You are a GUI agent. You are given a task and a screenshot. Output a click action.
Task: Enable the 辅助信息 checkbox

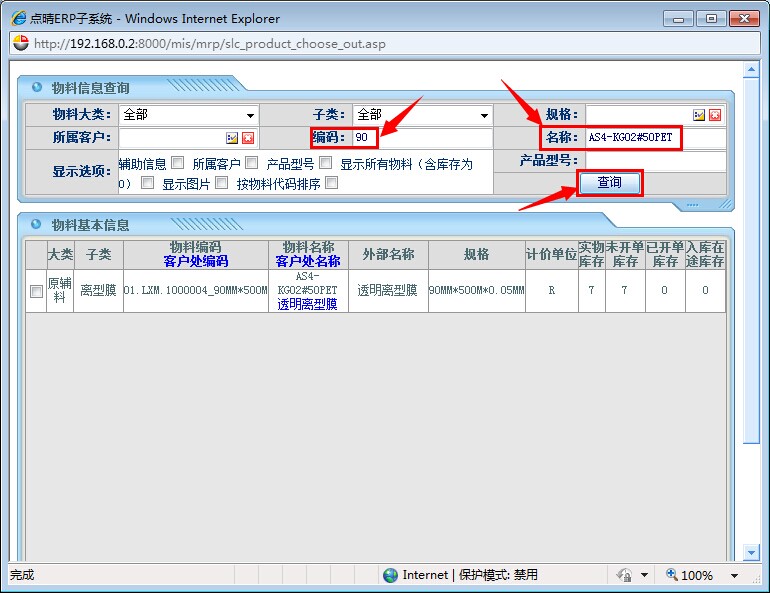(177, 162)
